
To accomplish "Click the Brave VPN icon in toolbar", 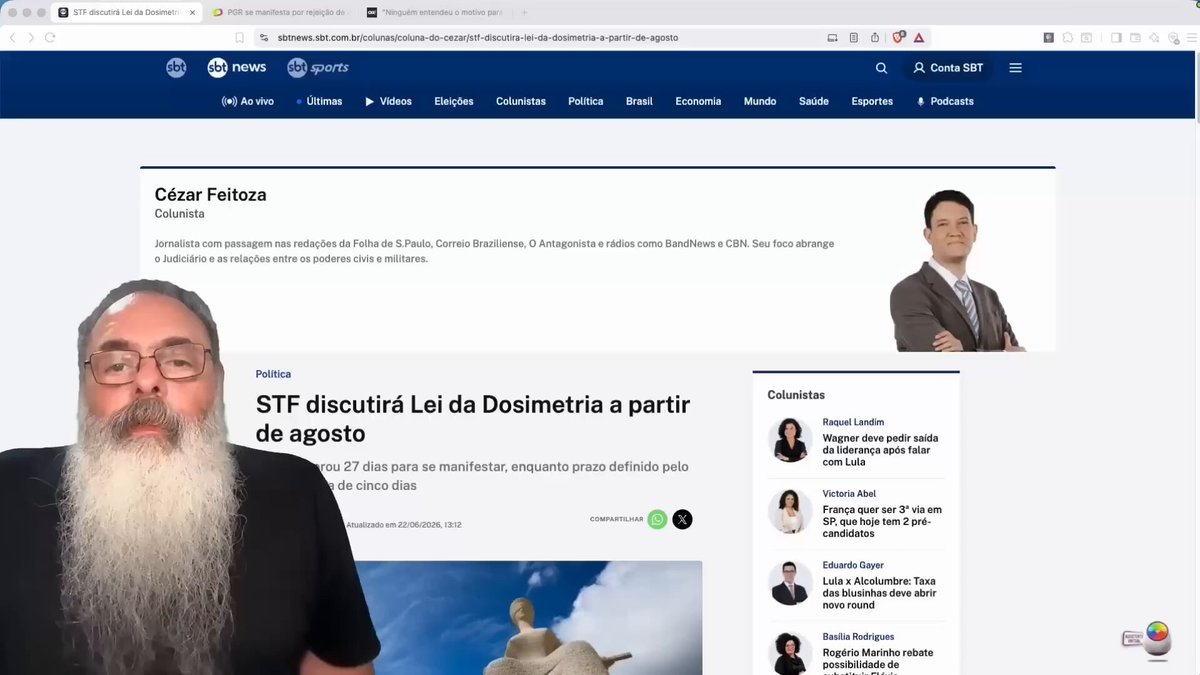I will [1173, 38].
